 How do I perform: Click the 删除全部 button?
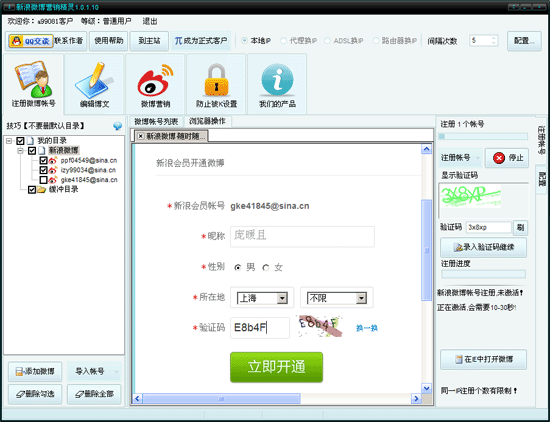pos(94,394)
